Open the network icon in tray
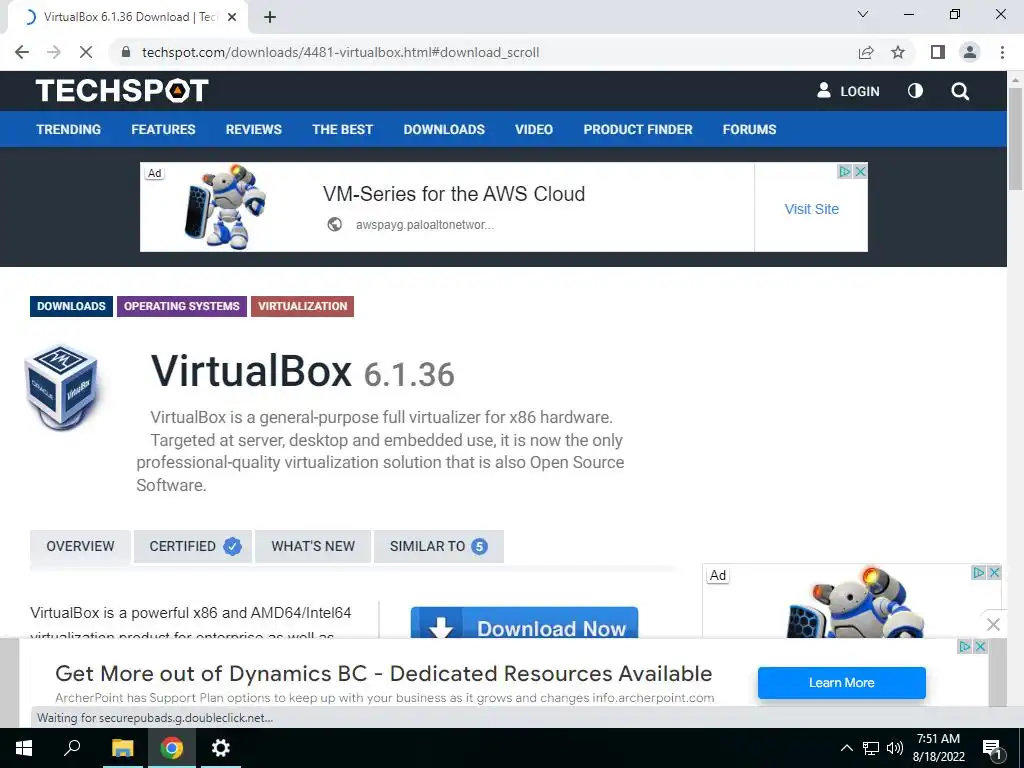This screenshot has width=1024, height=768. point(871,748)
